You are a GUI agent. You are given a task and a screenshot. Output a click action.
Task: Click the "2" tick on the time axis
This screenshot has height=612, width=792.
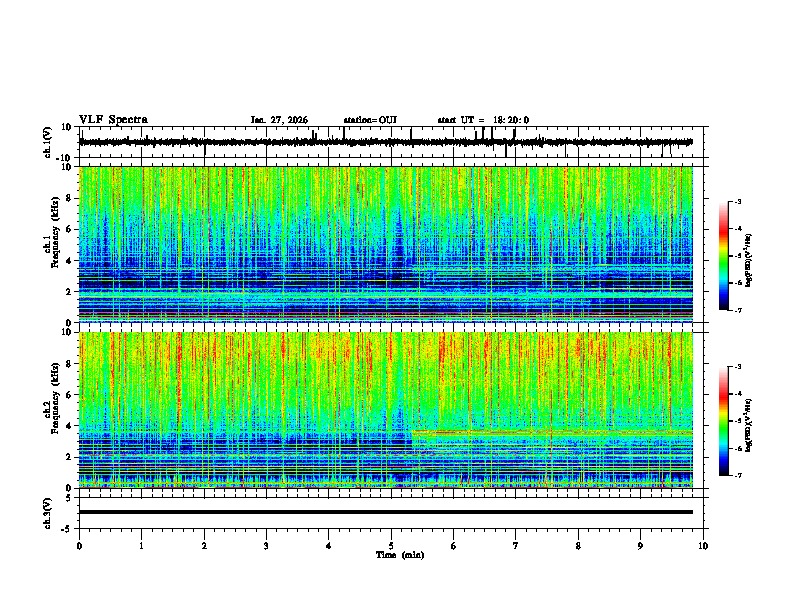click(204, 546)
